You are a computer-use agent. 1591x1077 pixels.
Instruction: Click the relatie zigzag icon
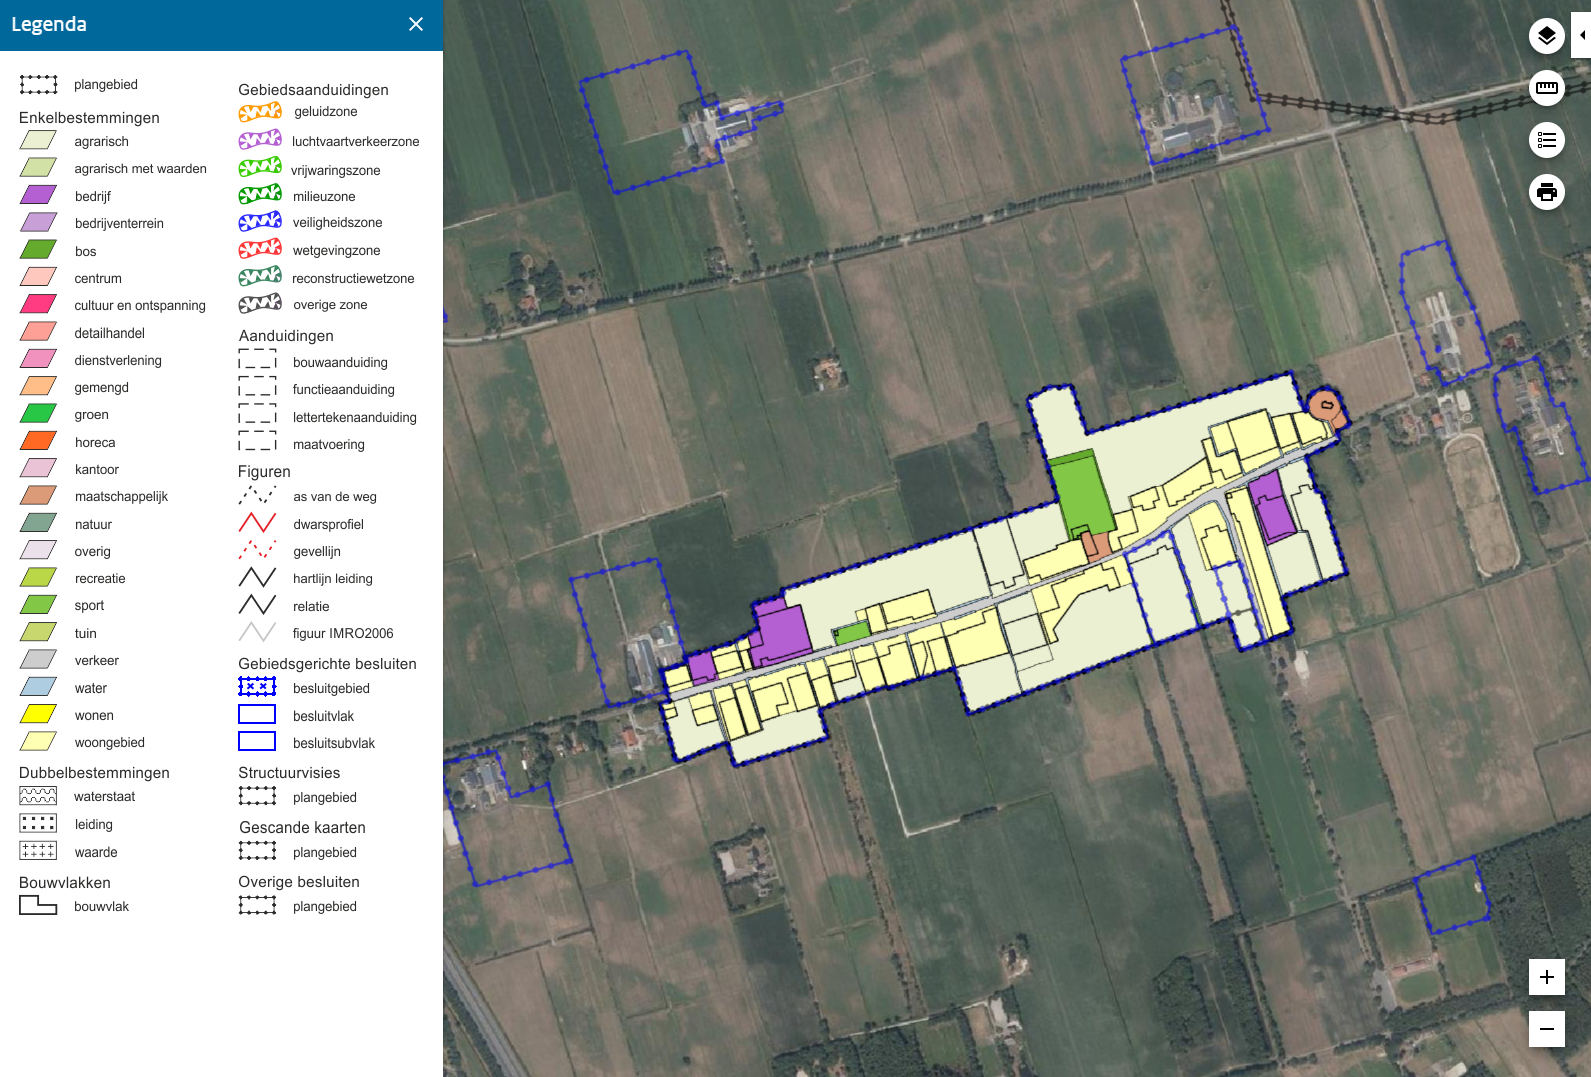[x=257, y=605]
